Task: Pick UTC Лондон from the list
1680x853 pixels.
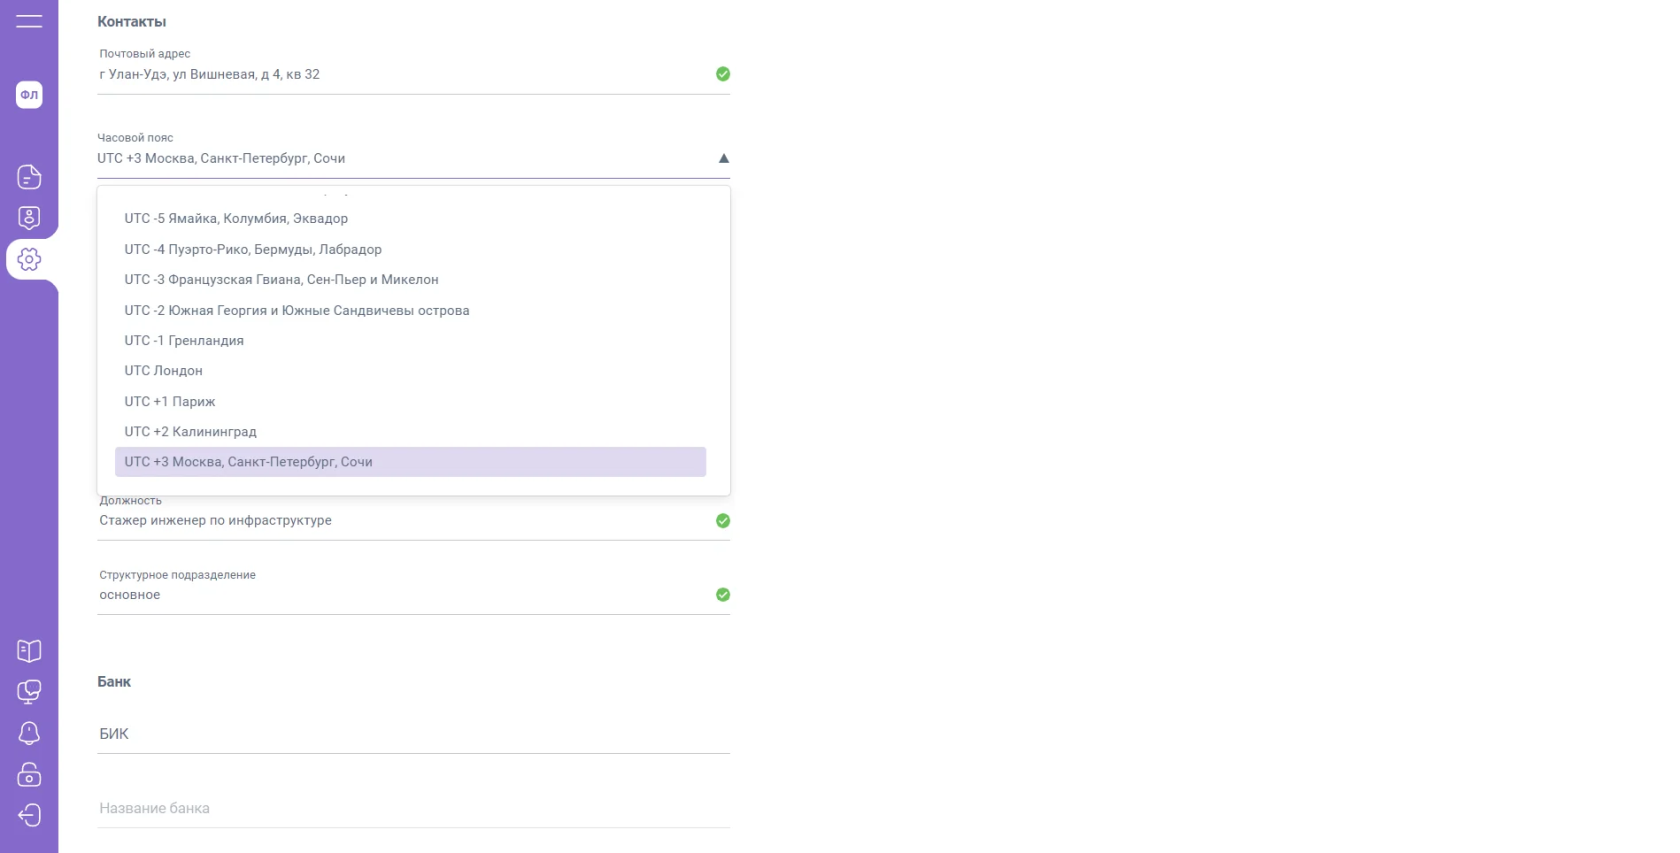Action: (163, 371)
